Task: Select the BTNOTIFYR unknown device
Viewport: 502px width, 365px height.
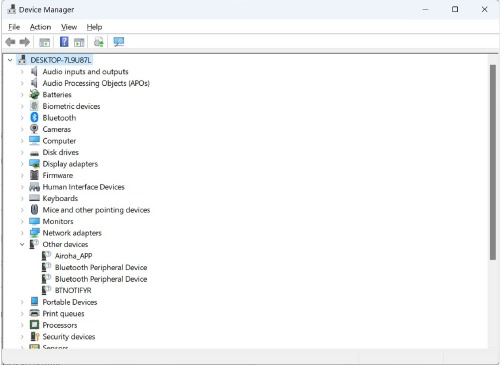Action: [x=73, y=290]
